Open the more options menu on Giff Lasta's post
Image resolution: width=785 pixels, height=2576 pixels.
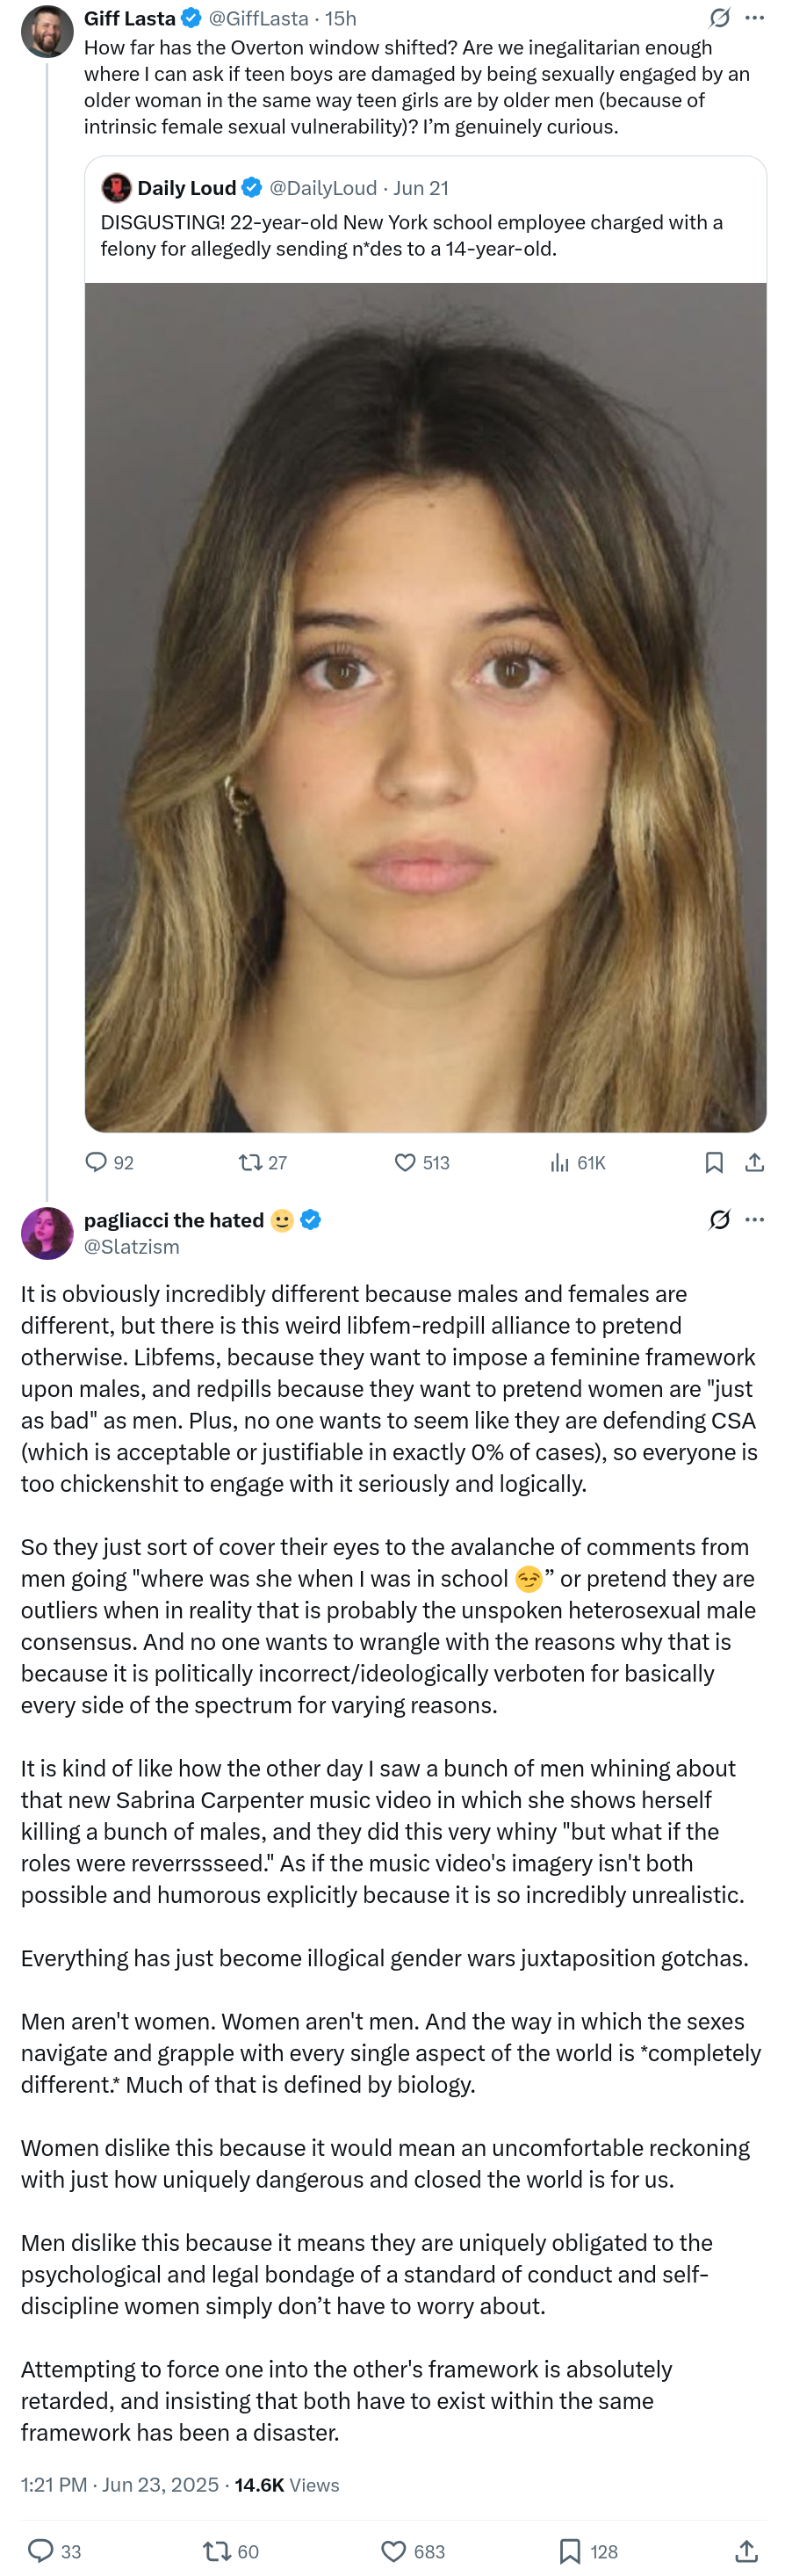pos(755,18)
